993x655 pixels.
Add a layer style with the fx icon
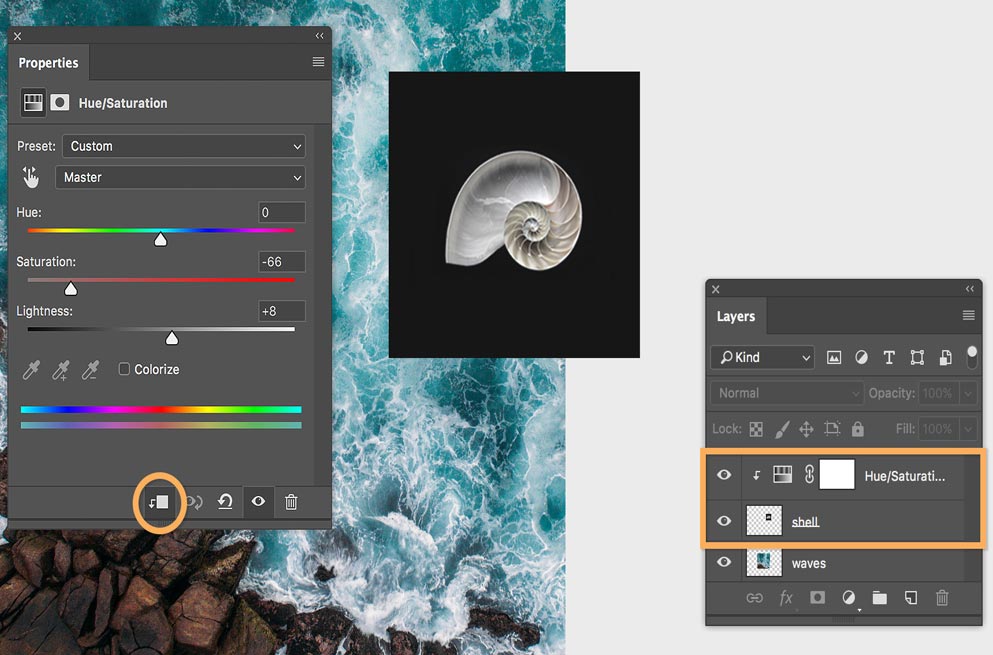pos(786,598)
